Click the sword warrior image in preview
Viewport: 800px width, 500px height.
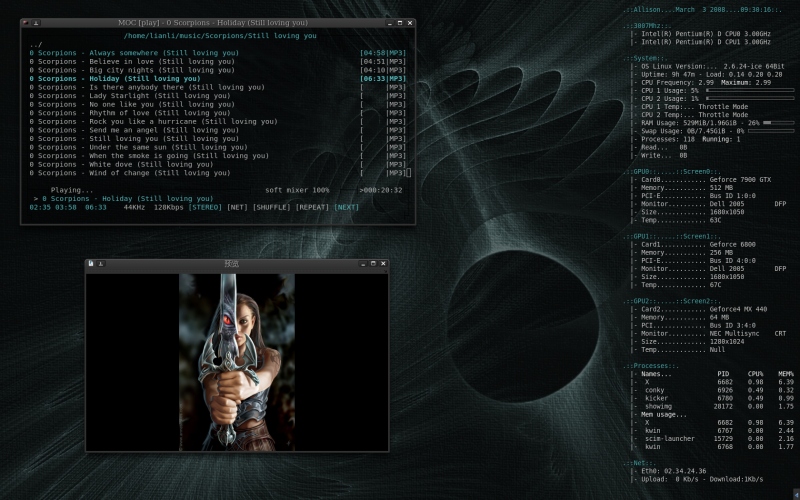tap(237, 362)
